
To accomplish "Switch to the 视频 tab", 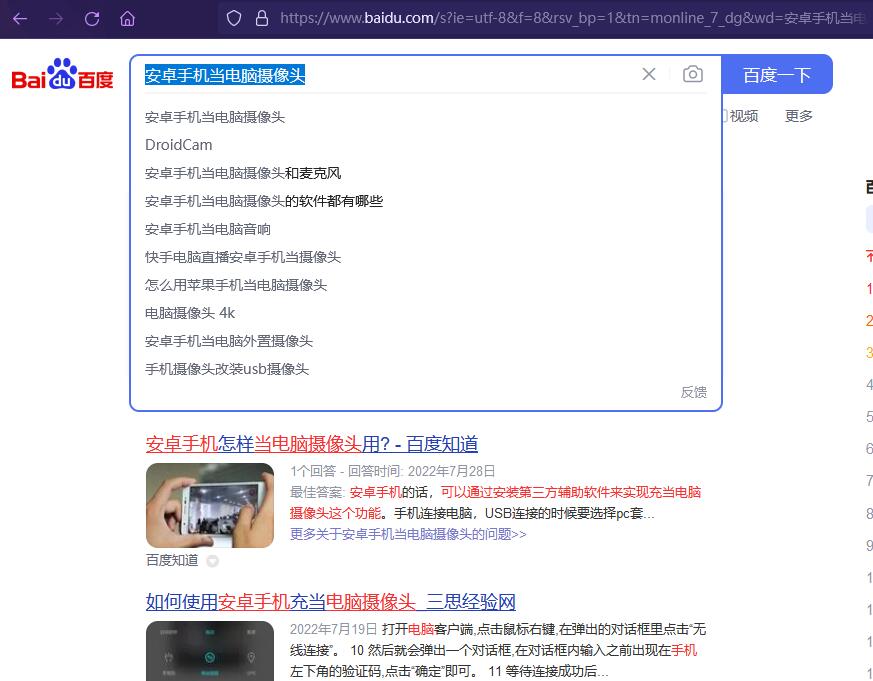I will pos(744,116).
